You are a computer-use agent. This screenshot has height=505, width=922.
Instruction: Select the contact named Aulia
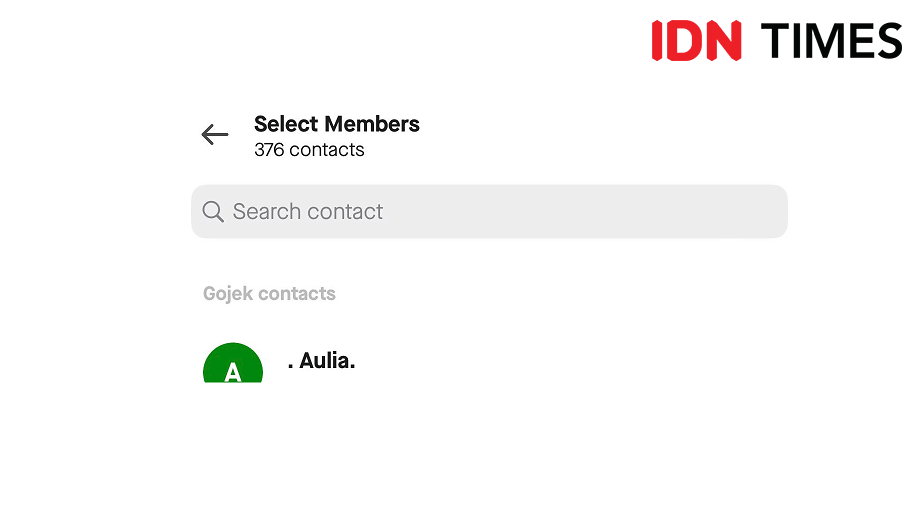tap(322, 361)
